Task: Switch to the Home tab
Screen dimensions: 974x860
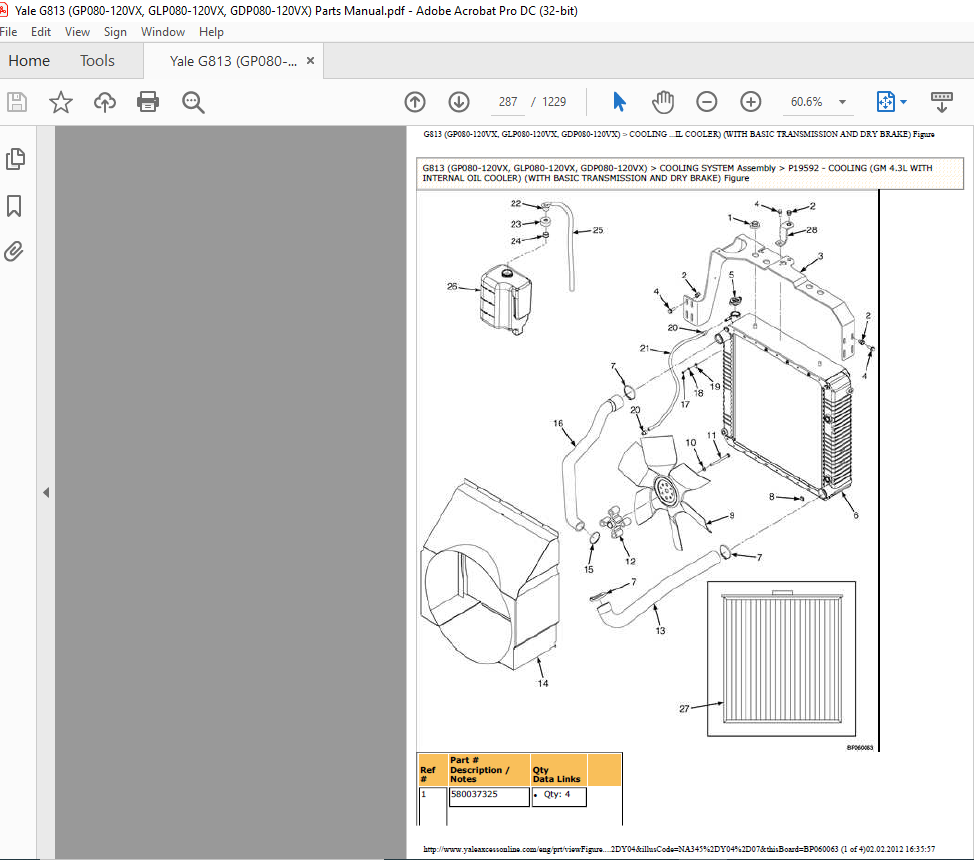Action: pos(29,61)
